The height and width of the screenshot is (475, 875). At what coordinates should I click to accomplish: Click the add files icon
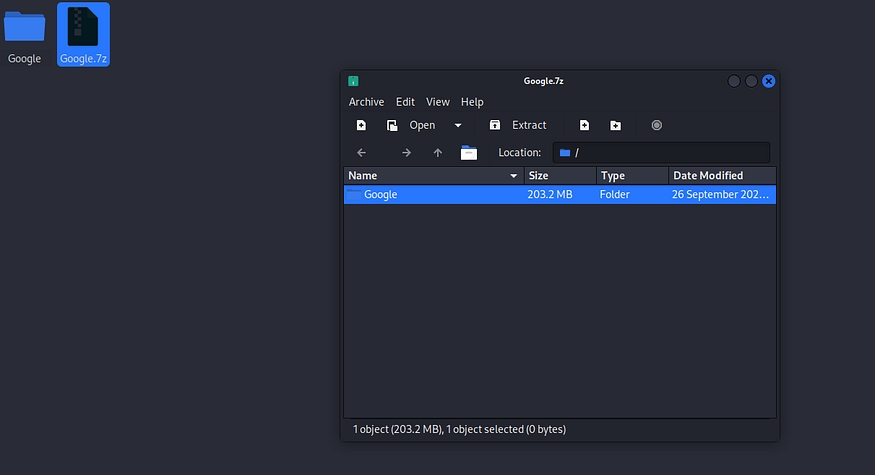click(584, 125)
